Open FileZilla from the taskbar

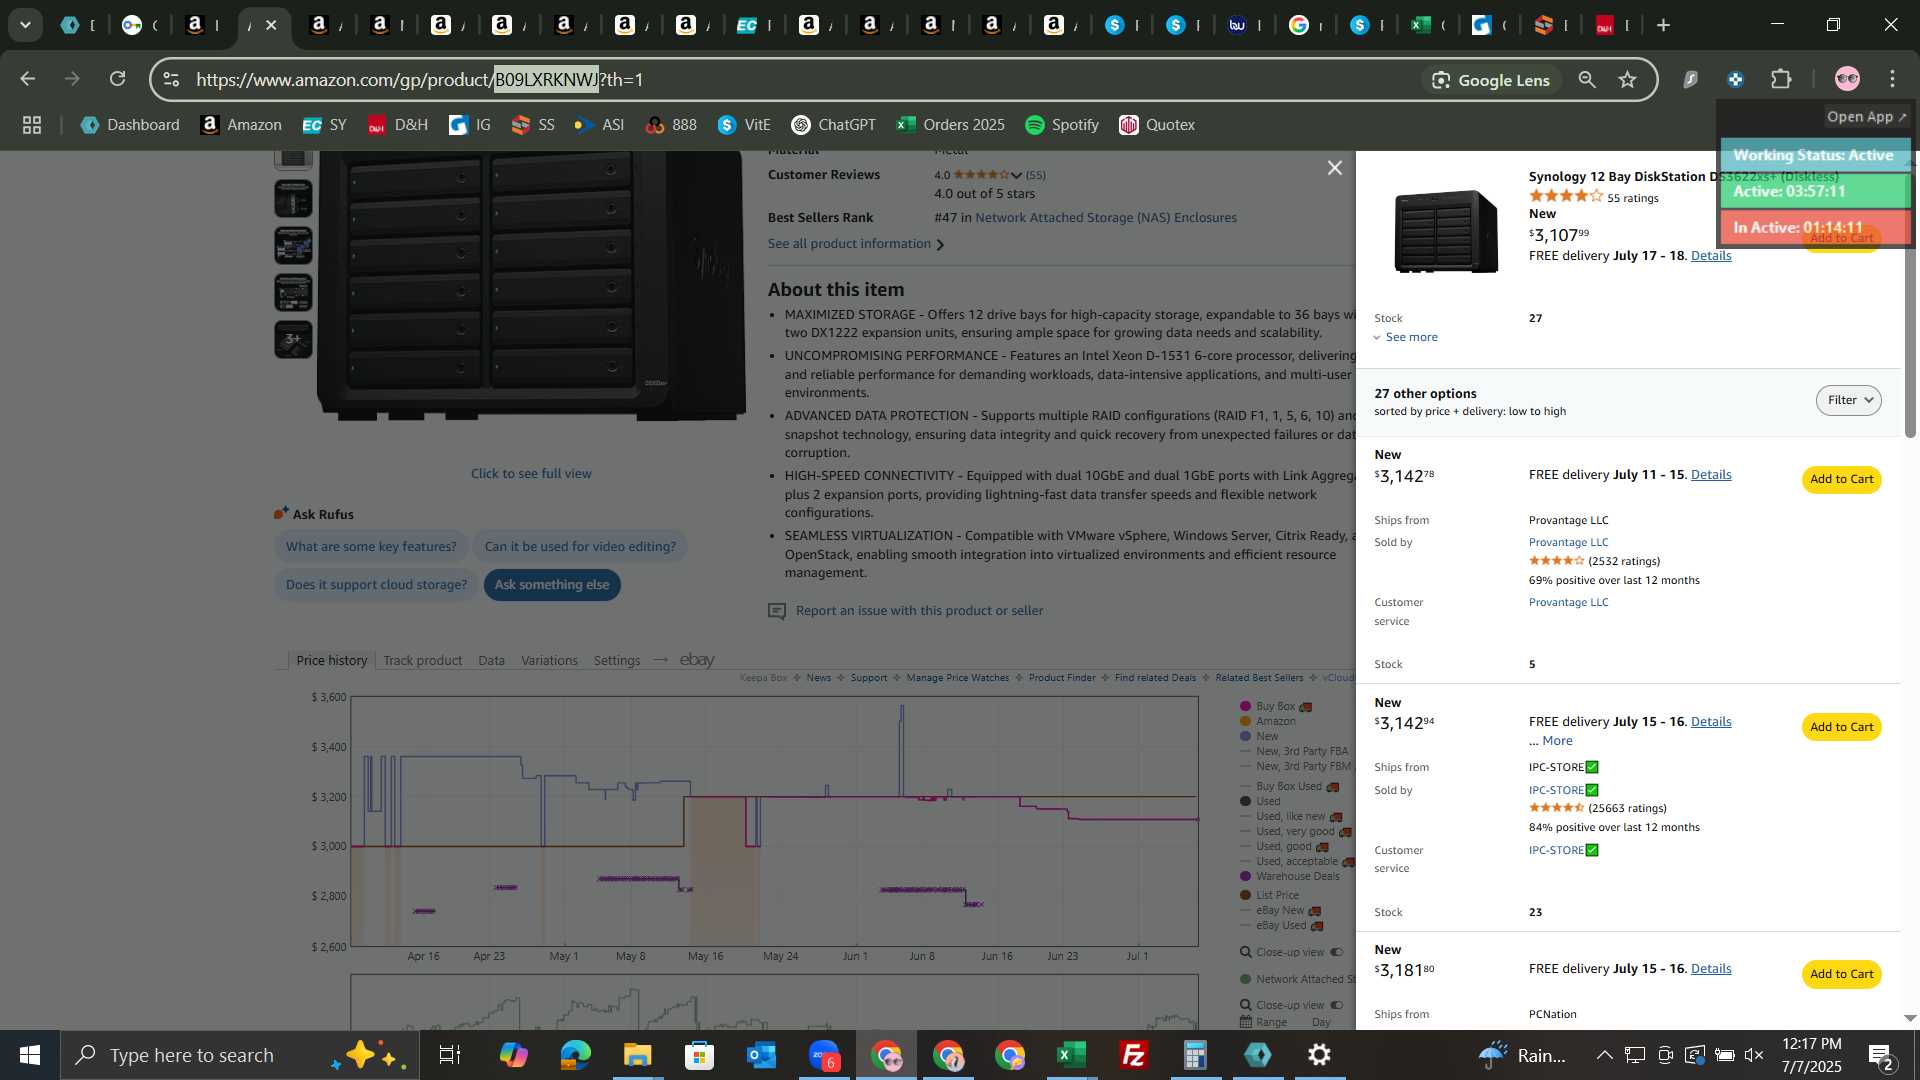[x=1133, y=1055]
